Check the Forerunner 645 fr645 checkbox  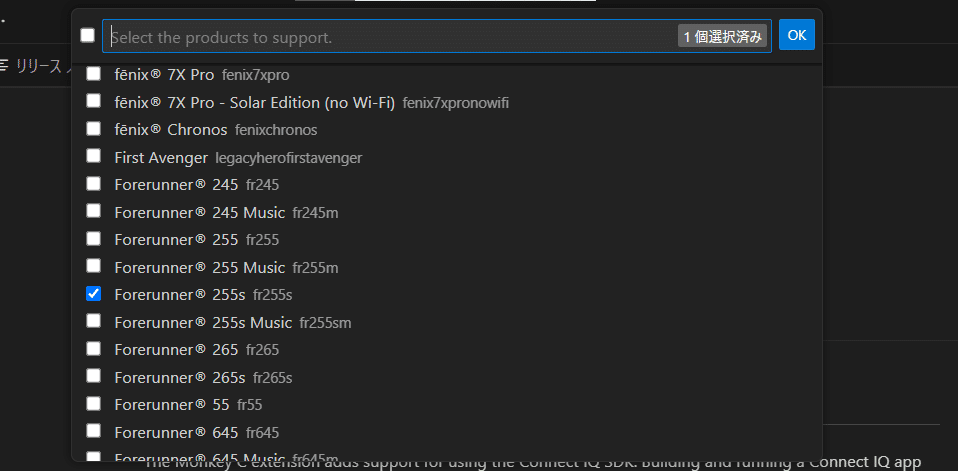coord(93,431)
